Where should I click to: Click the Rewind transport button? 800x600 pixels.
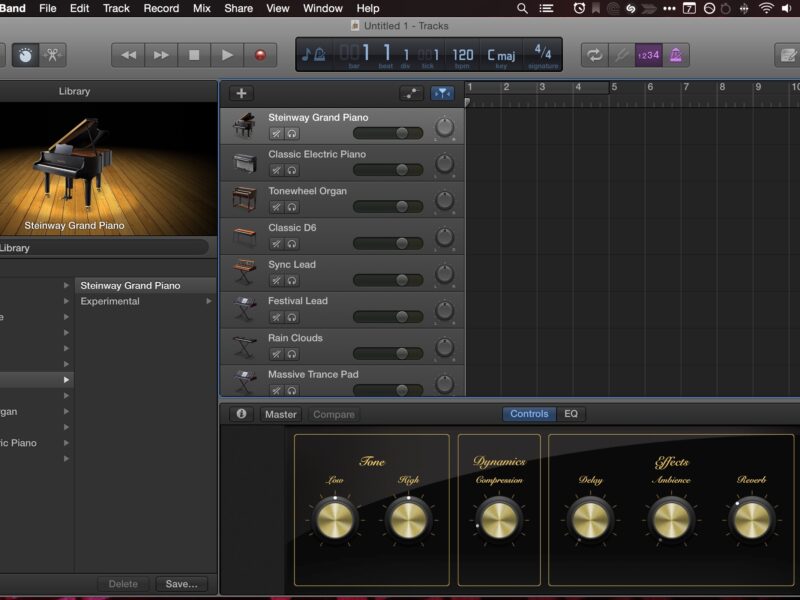coord(128,55)
